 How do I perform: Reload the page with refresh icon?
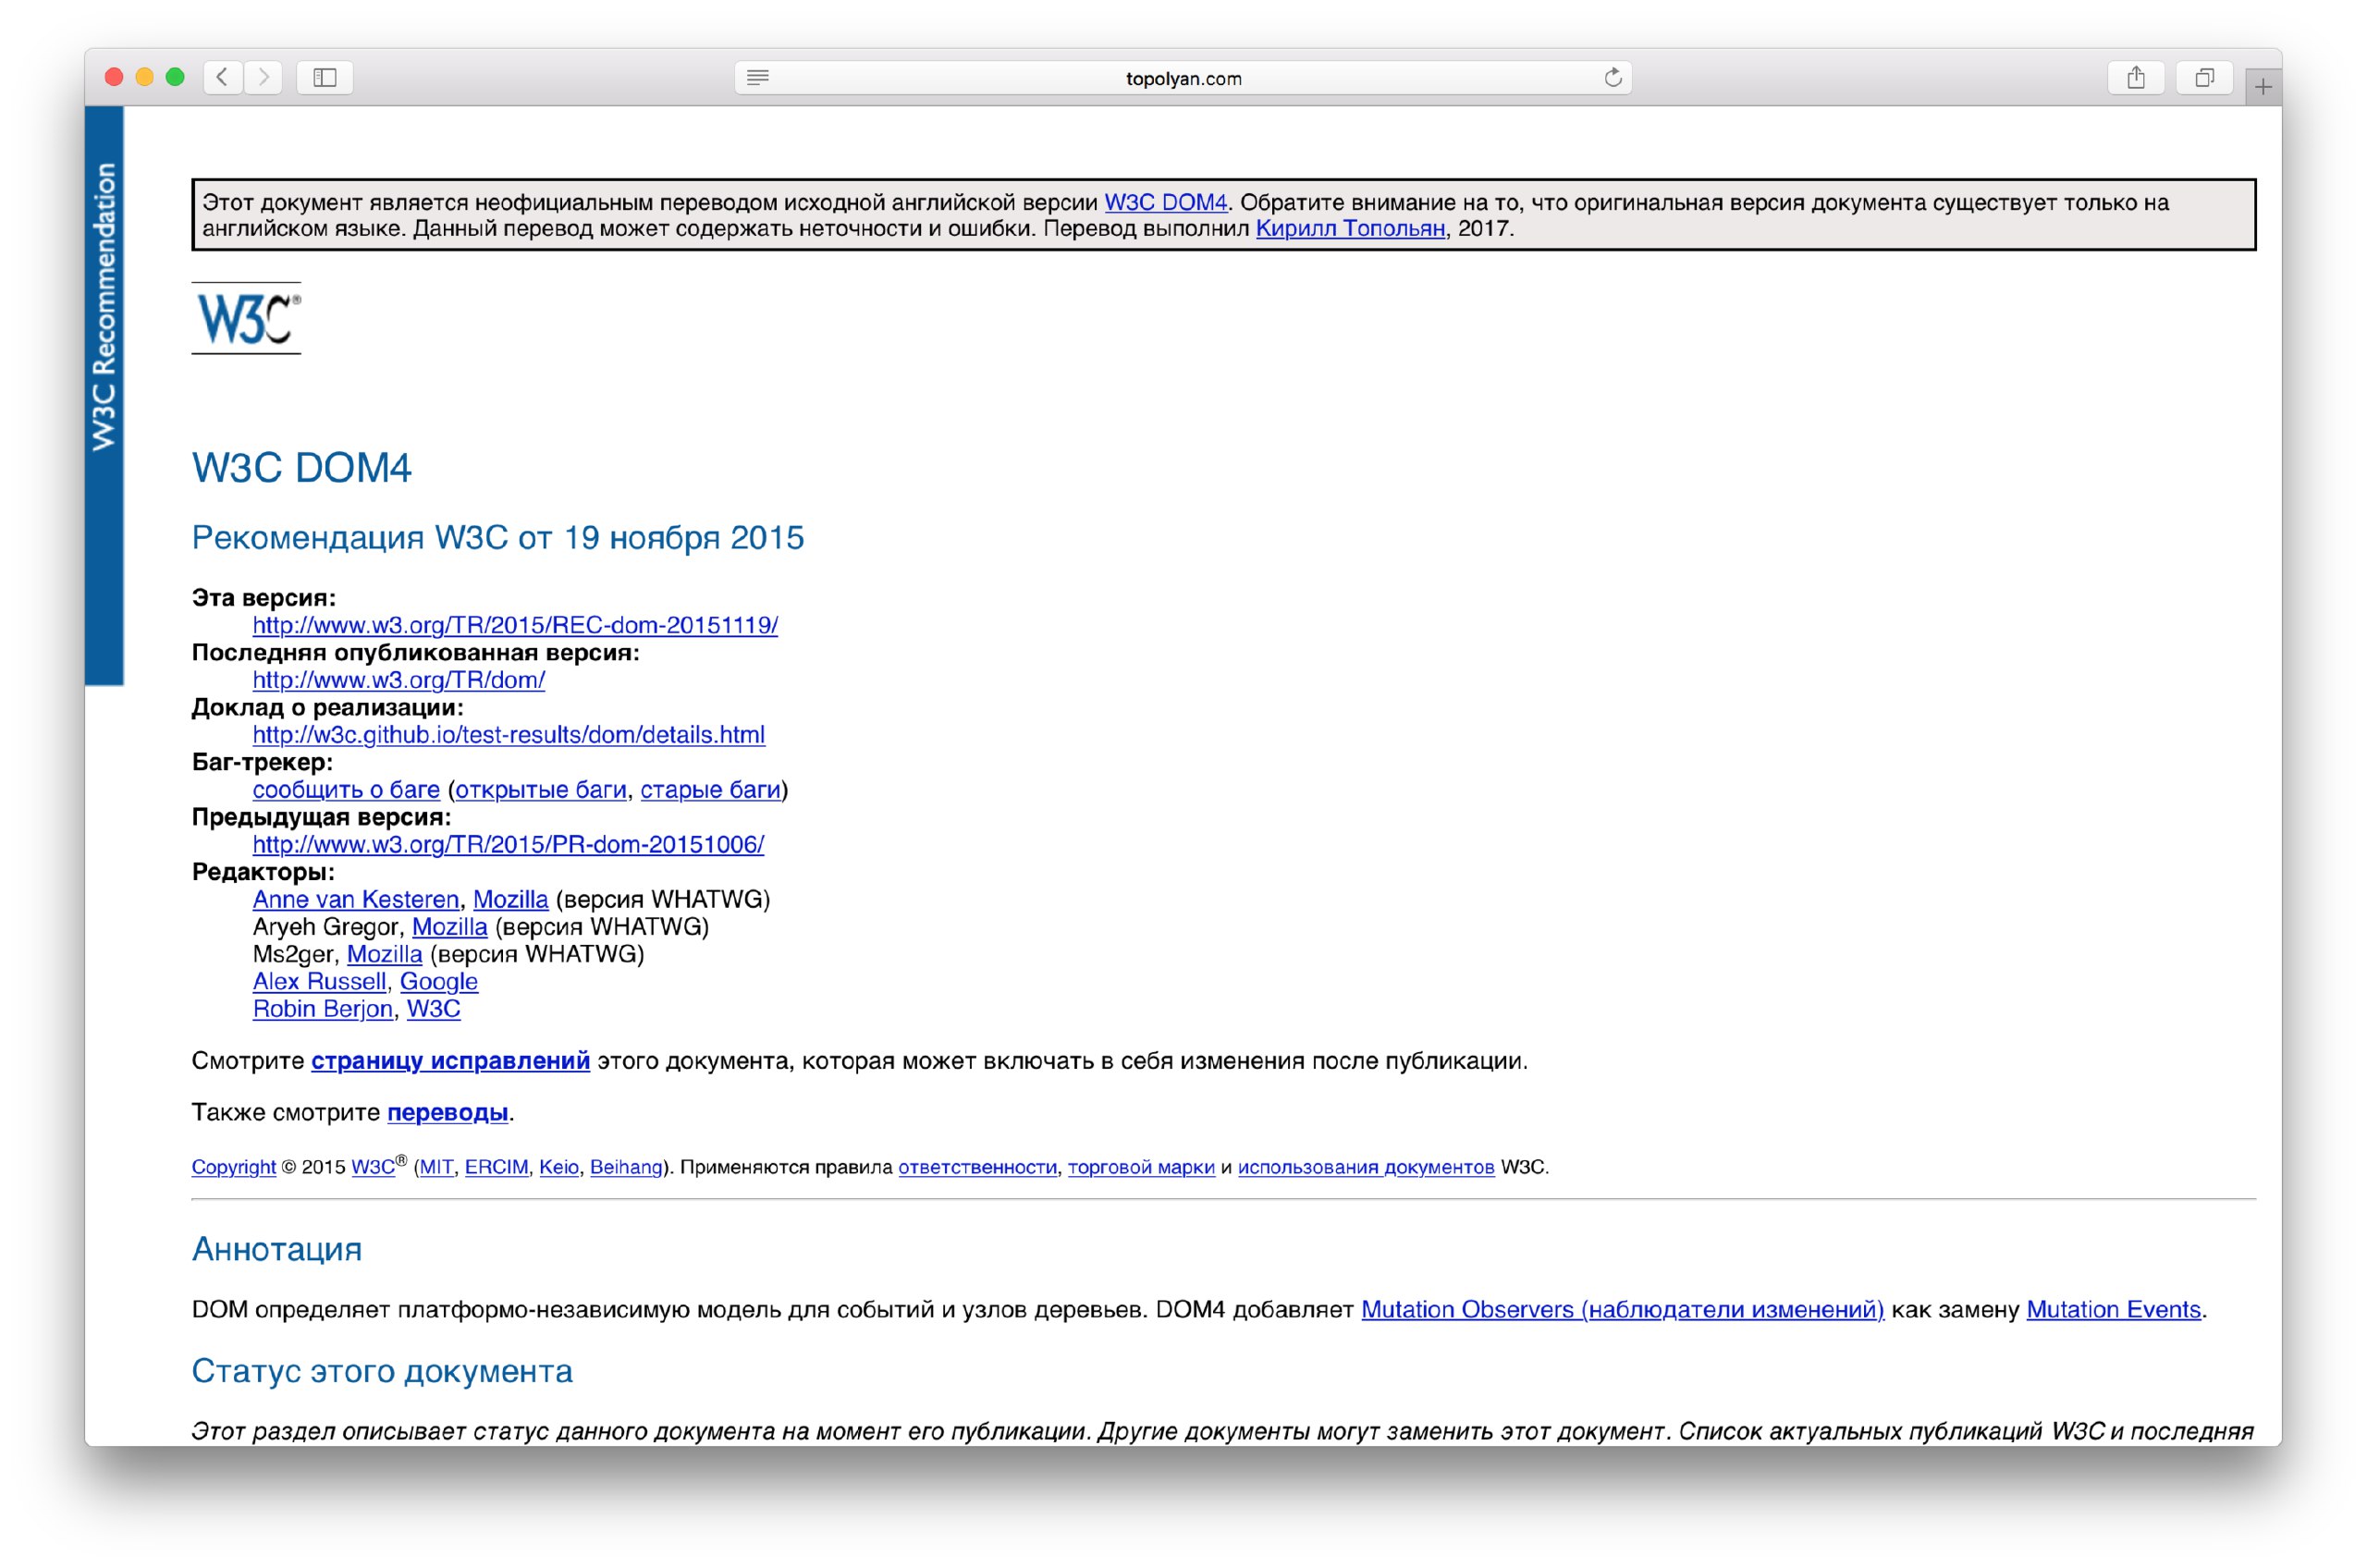point(1612,77)
